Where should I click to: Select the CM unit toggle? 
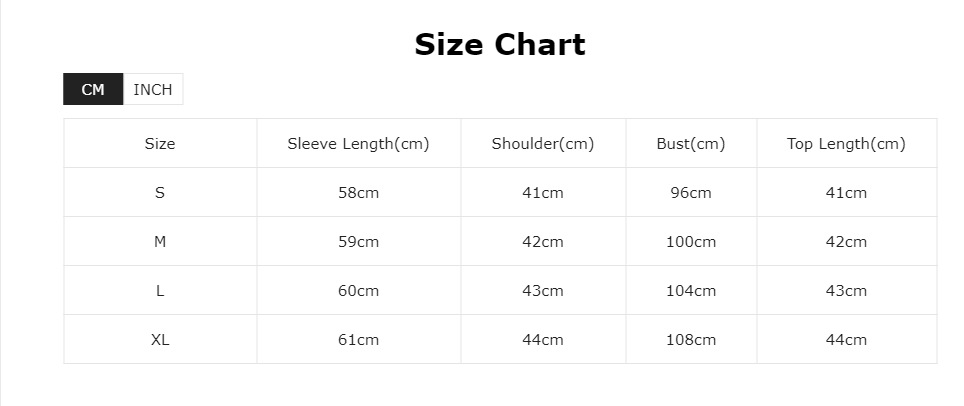[x=93, y=89]
